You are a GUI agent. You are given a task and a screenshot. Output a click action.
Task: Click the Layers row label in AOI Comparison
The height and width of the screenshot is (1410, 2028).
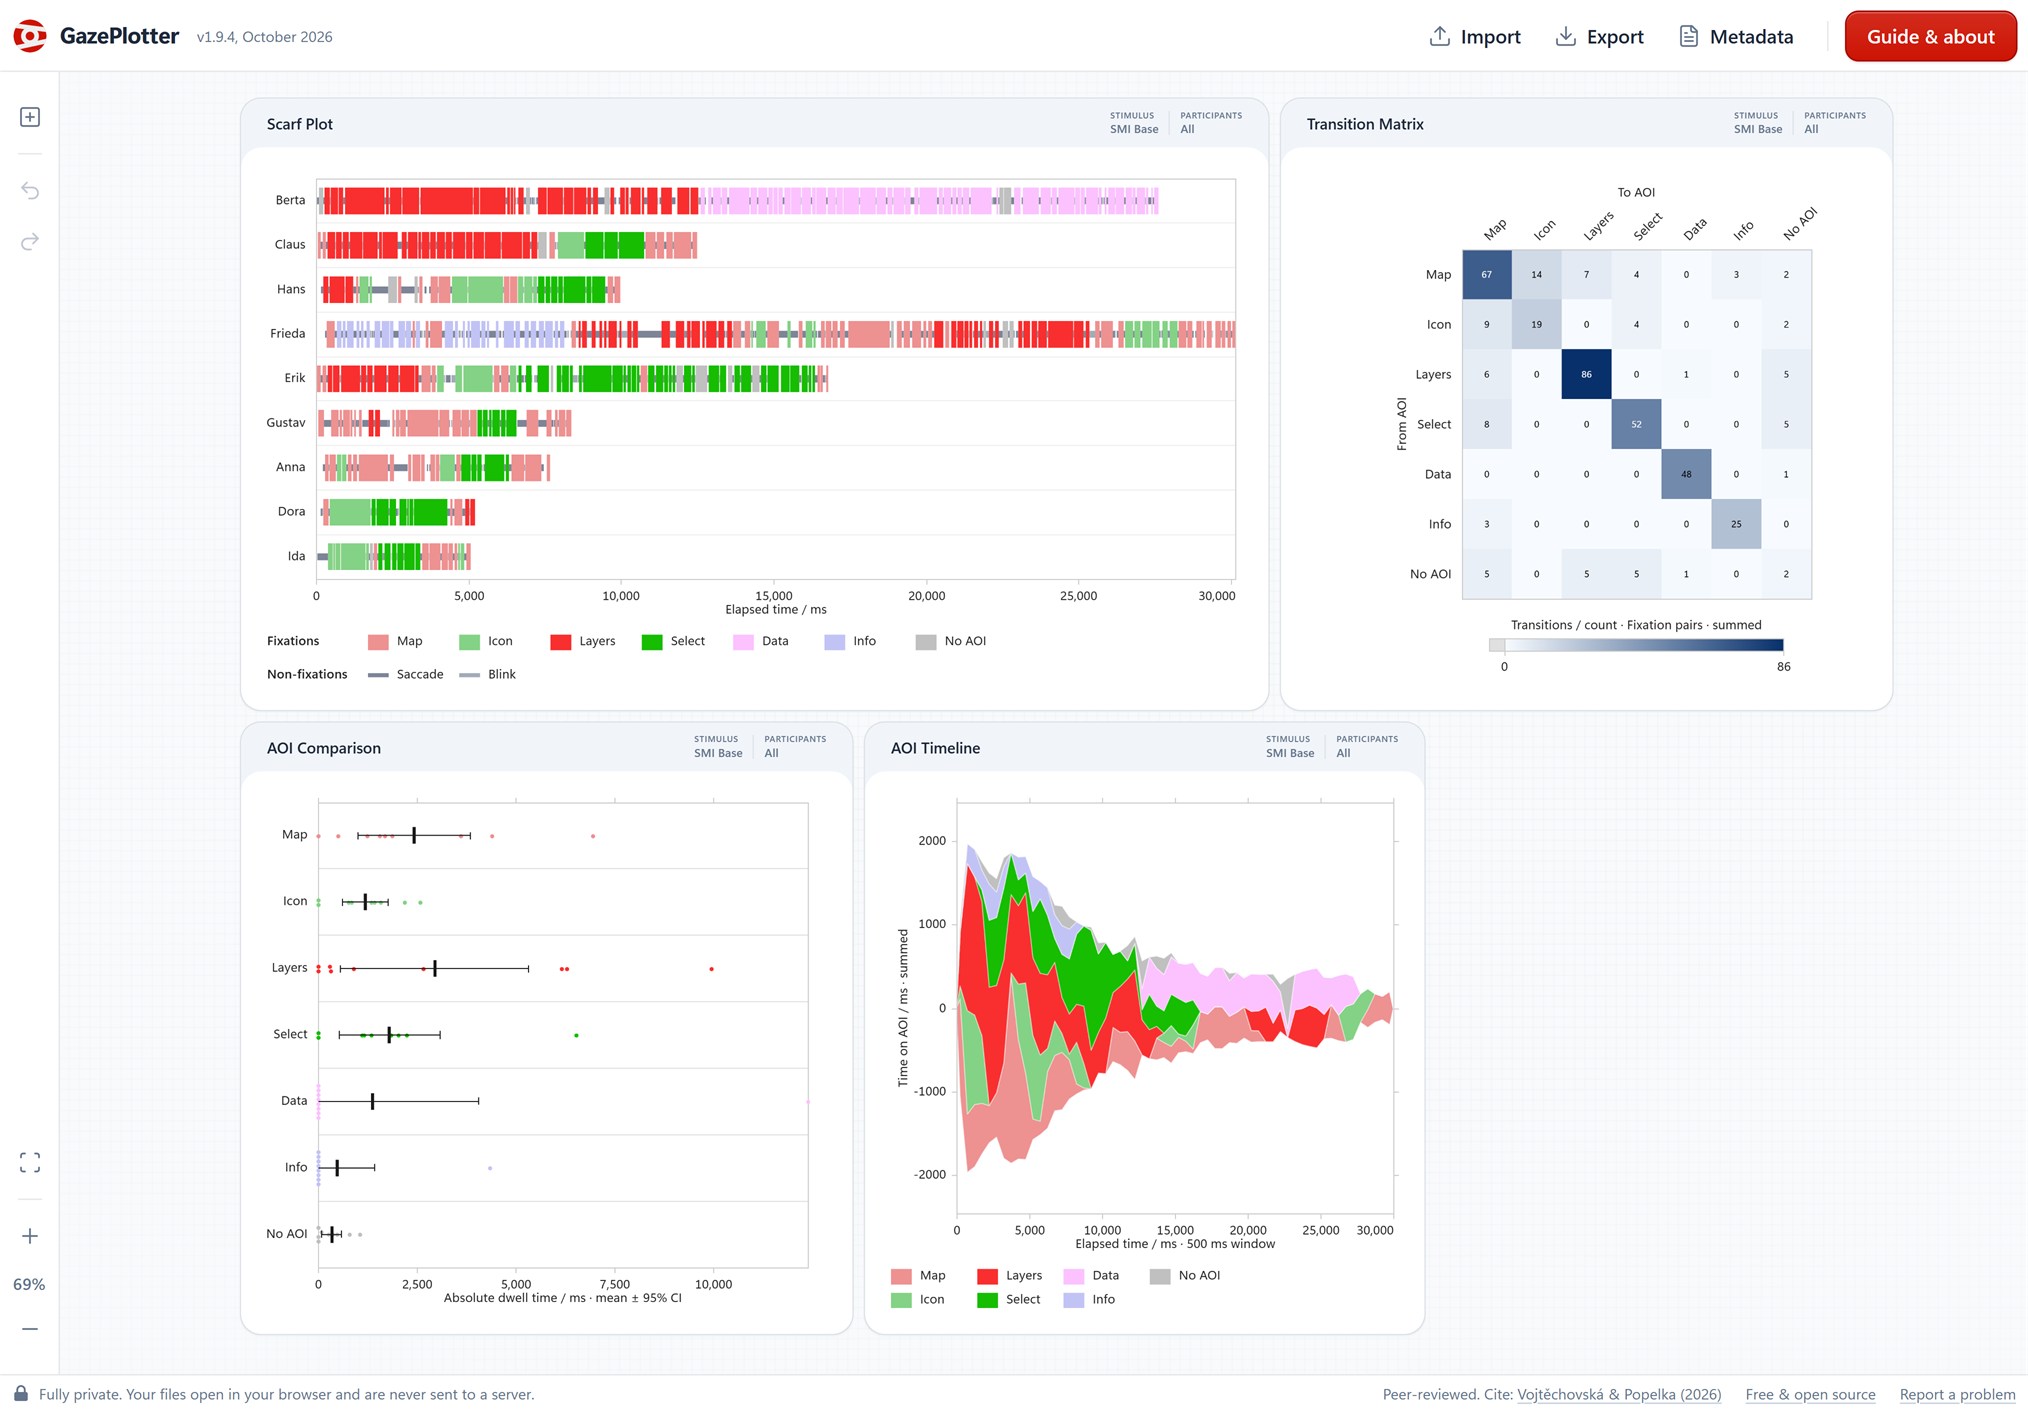click(x=289, y=968)
